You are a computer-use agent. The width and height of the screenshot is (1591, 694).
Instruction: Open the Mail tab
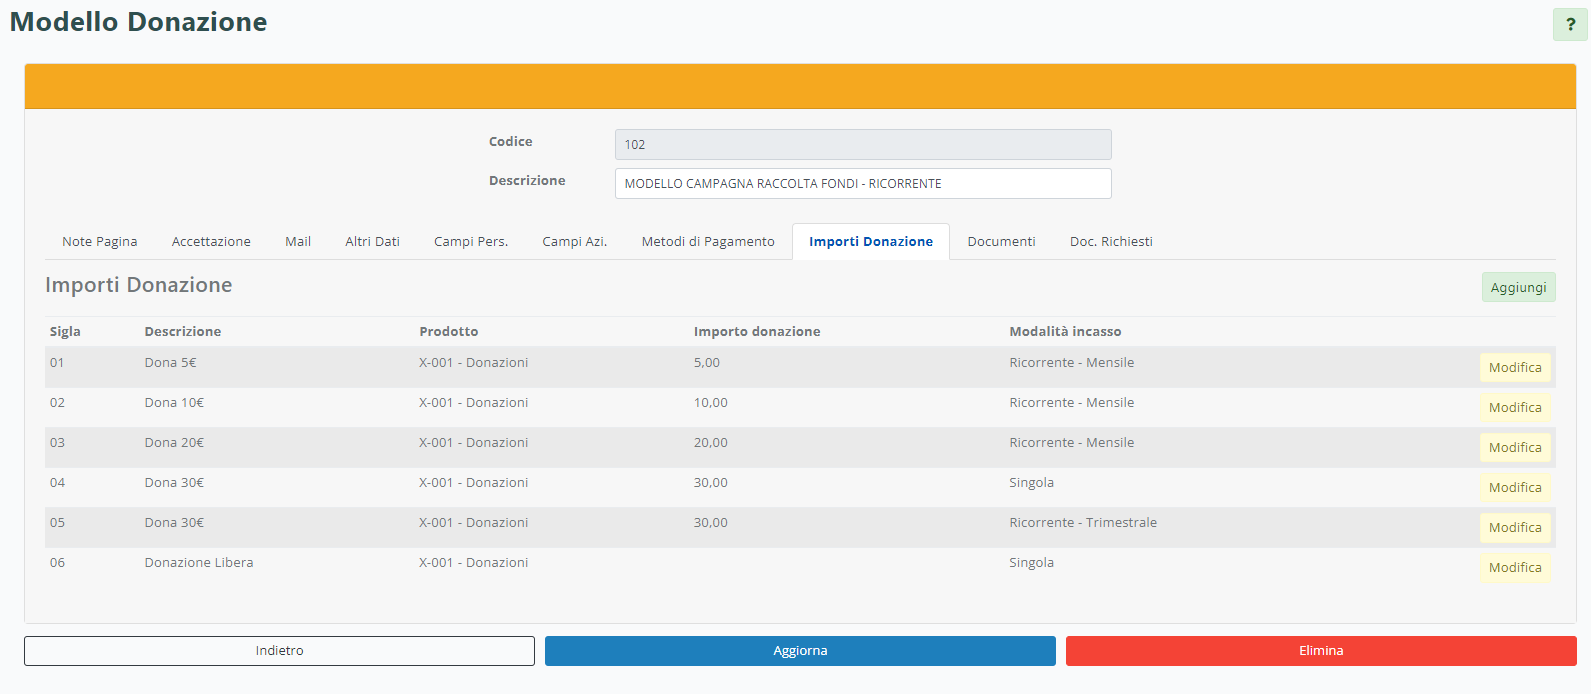[x=298, y=242]
